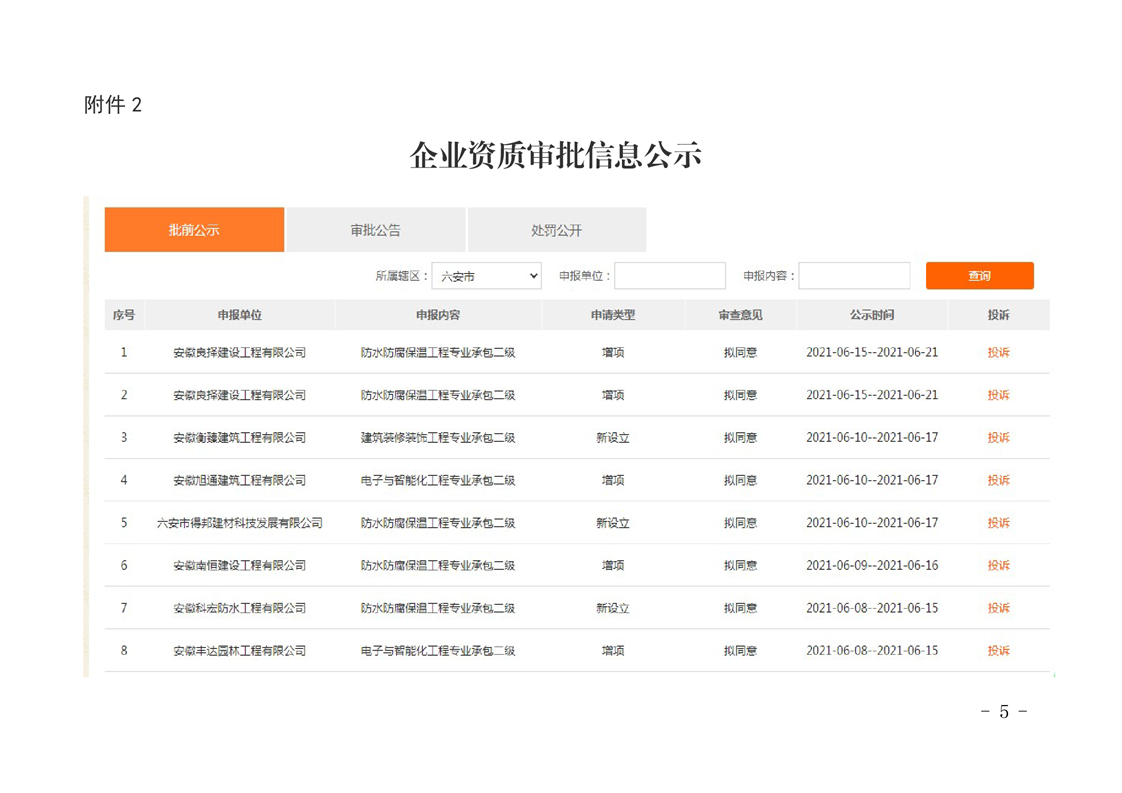This screenshot has width=1122, height=793.
Task: Click the 公示时间 column header
Action: point(872,315)
